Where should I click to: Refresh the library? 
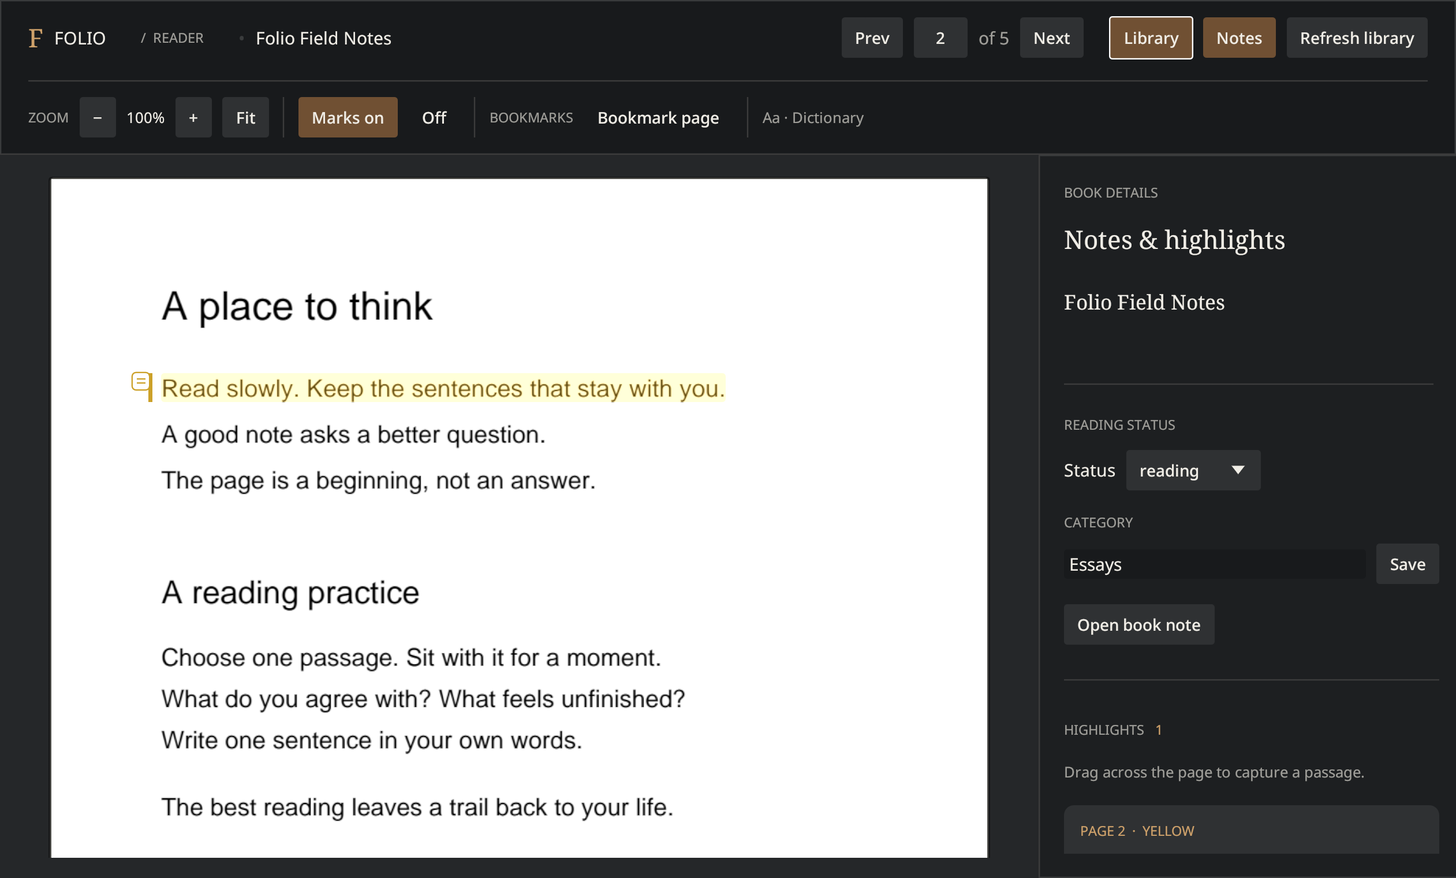click(x=1357, y=38)
